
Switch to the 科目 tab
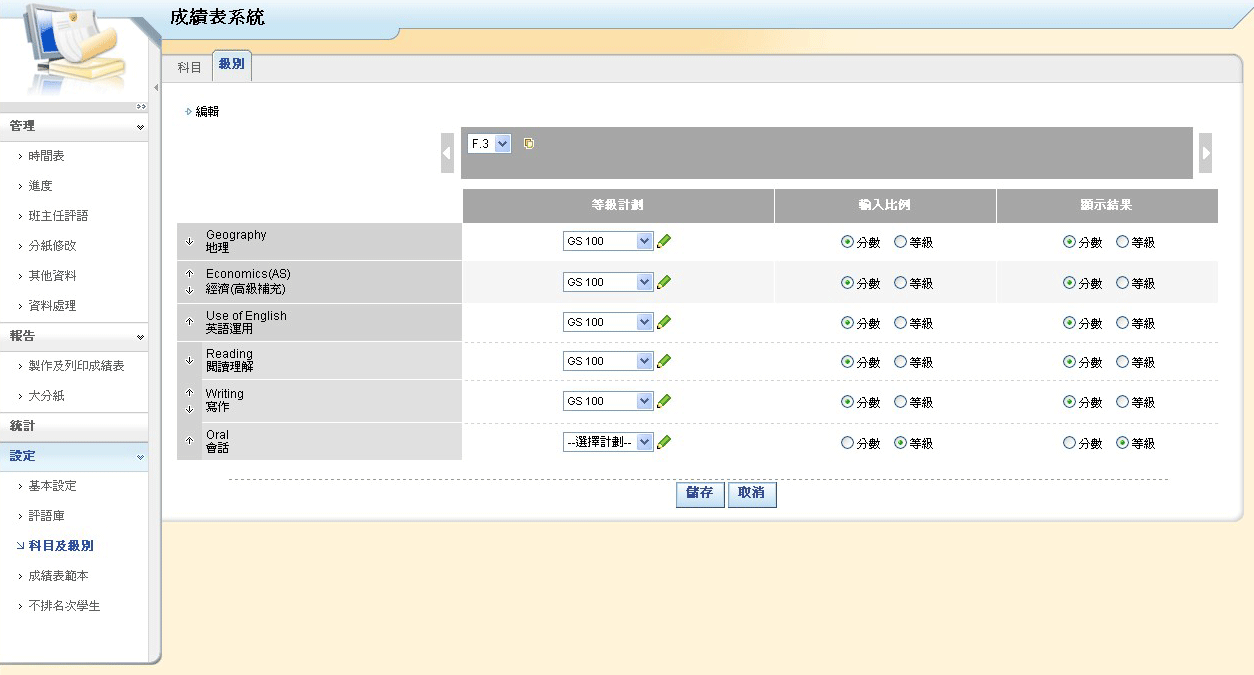189,67
